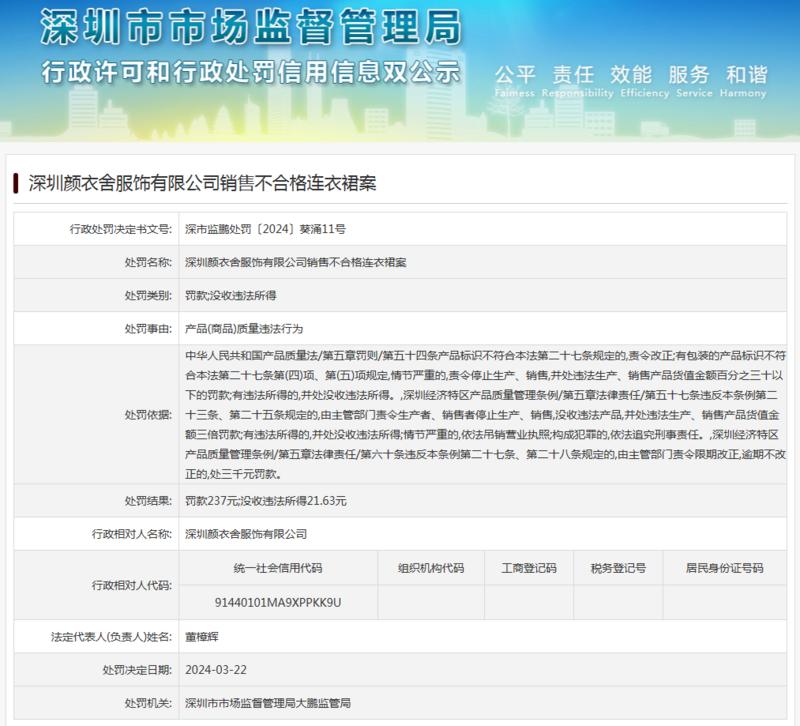Click the label 行政相对人名称
The image size is (800, 726).
132,534
